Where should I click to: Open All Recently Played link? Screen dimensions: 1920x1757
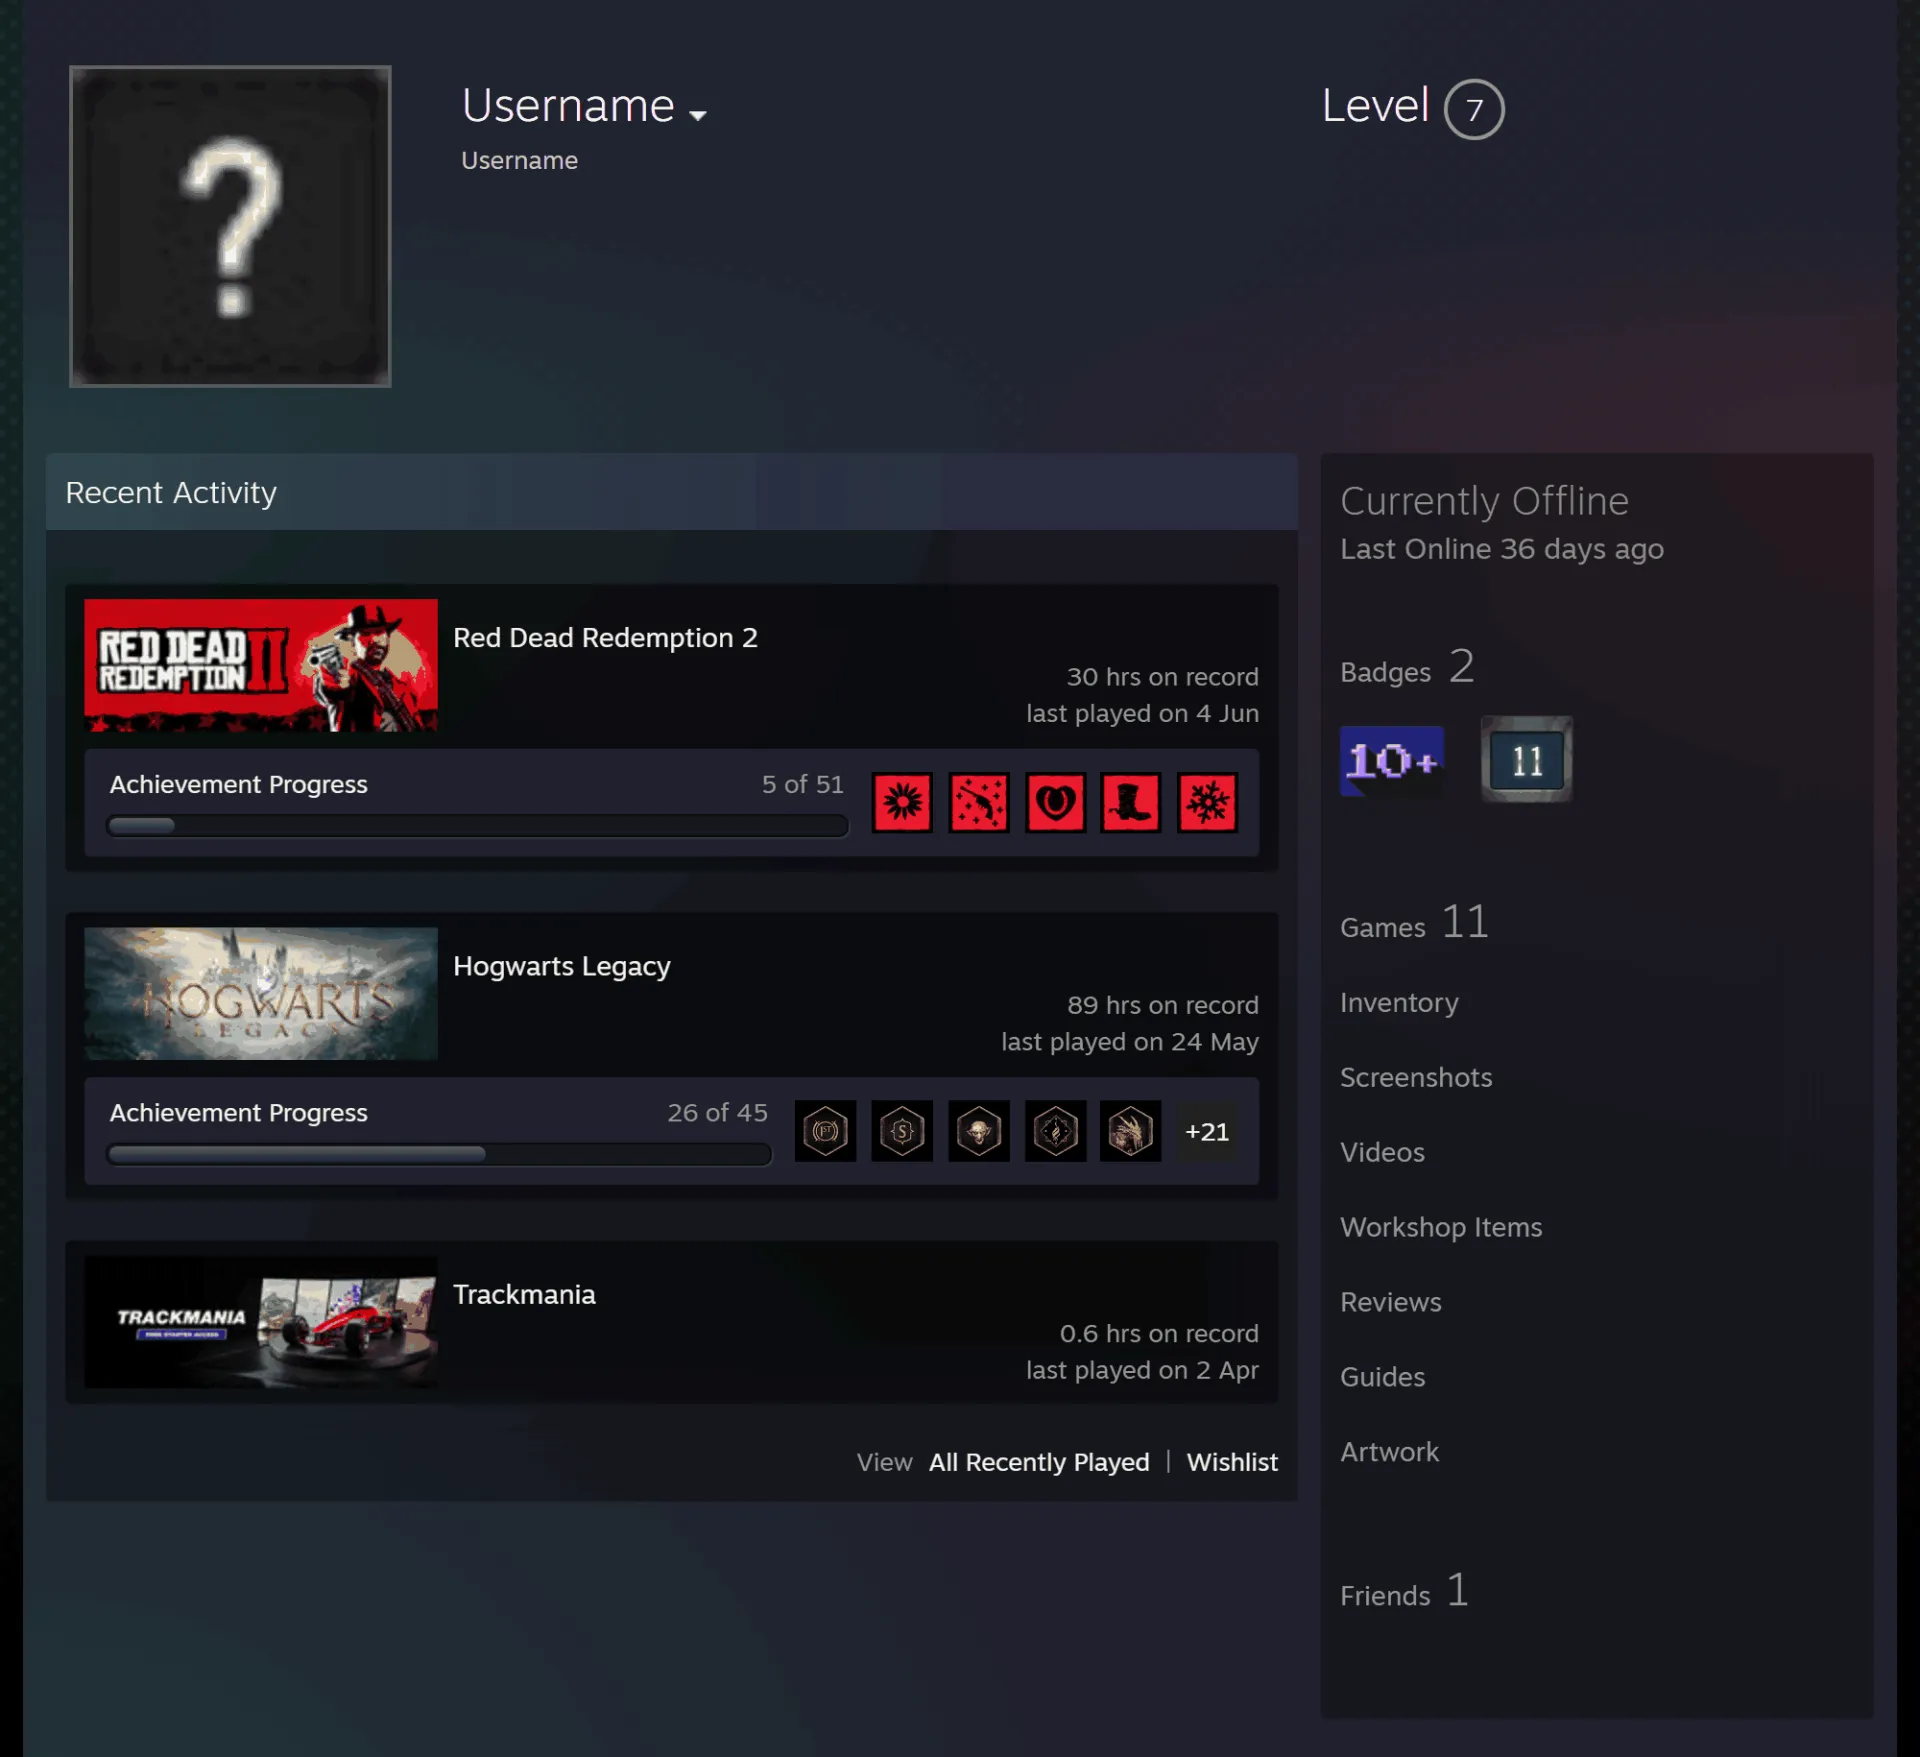tap(1039, 1462)
